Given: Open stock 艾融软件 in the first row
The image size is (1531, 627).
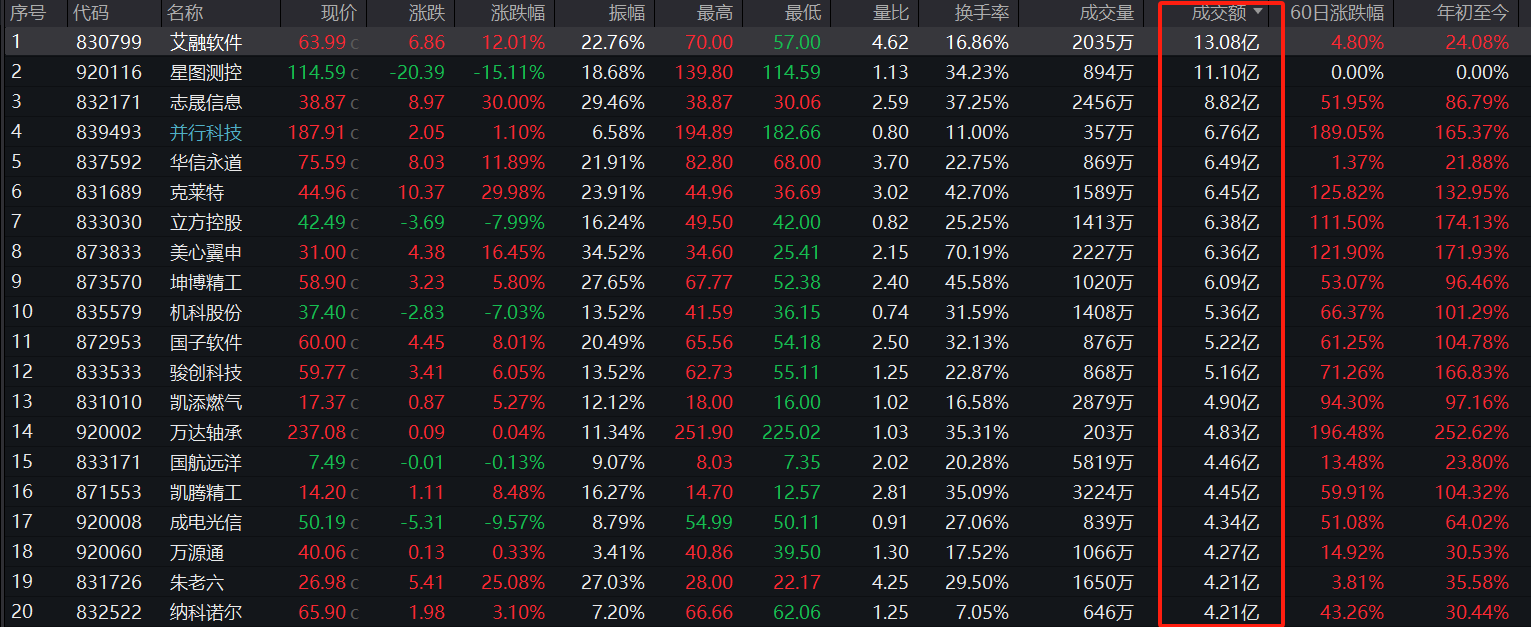Looking at the screenshot, I should (x=205, y=43).
